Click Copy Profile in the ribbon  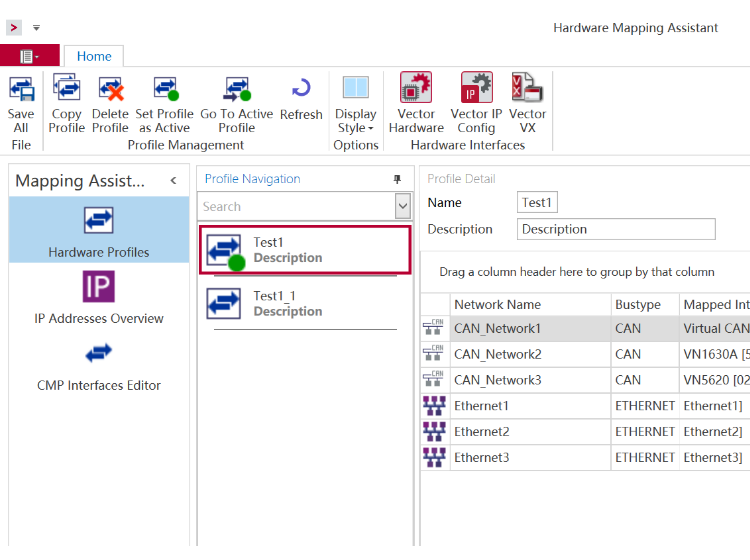pyautogui.click(x=66, y=105)
